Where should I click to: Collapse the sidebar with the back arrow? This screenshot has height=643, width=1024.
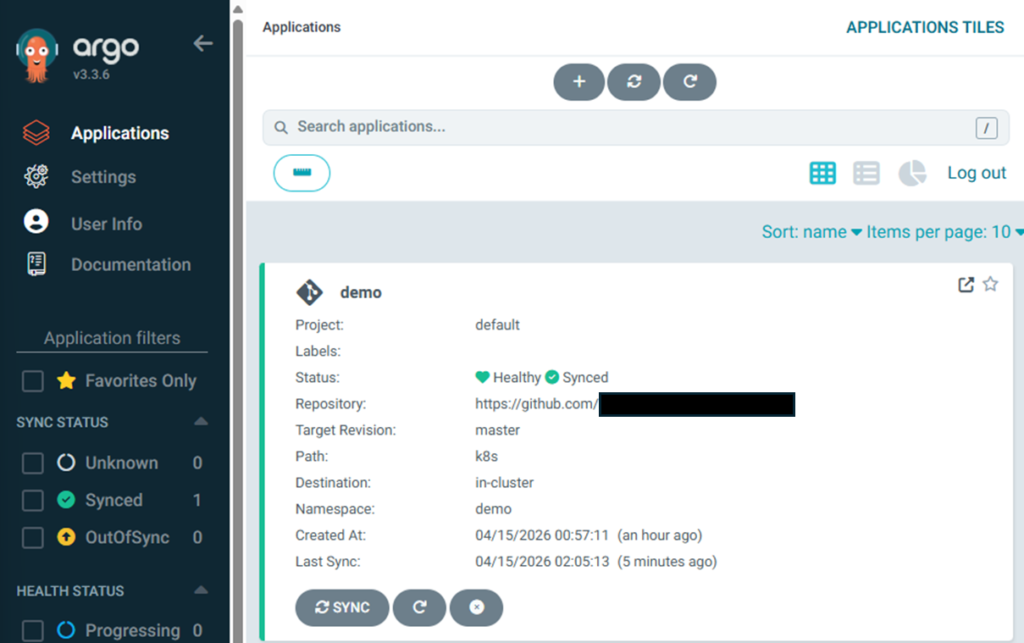(203, 44)
